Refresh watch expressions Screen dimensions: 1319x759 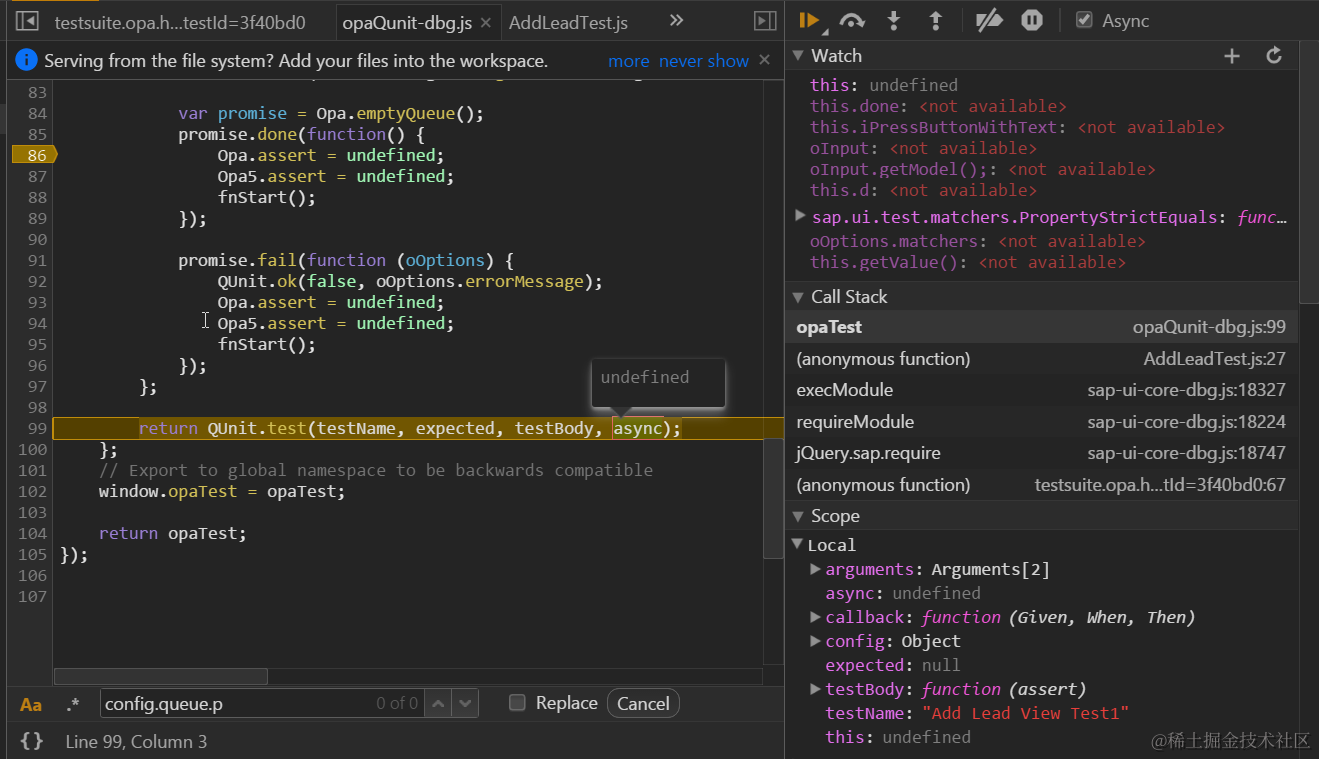point(1274,56)
